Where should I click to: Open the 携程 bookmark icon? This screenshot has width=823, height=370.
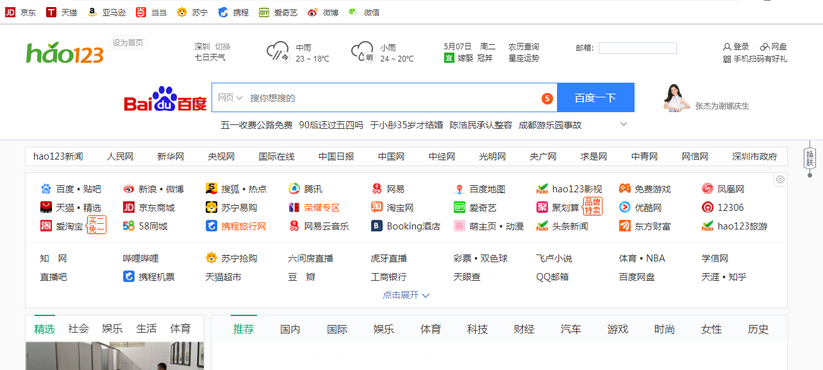223,12
